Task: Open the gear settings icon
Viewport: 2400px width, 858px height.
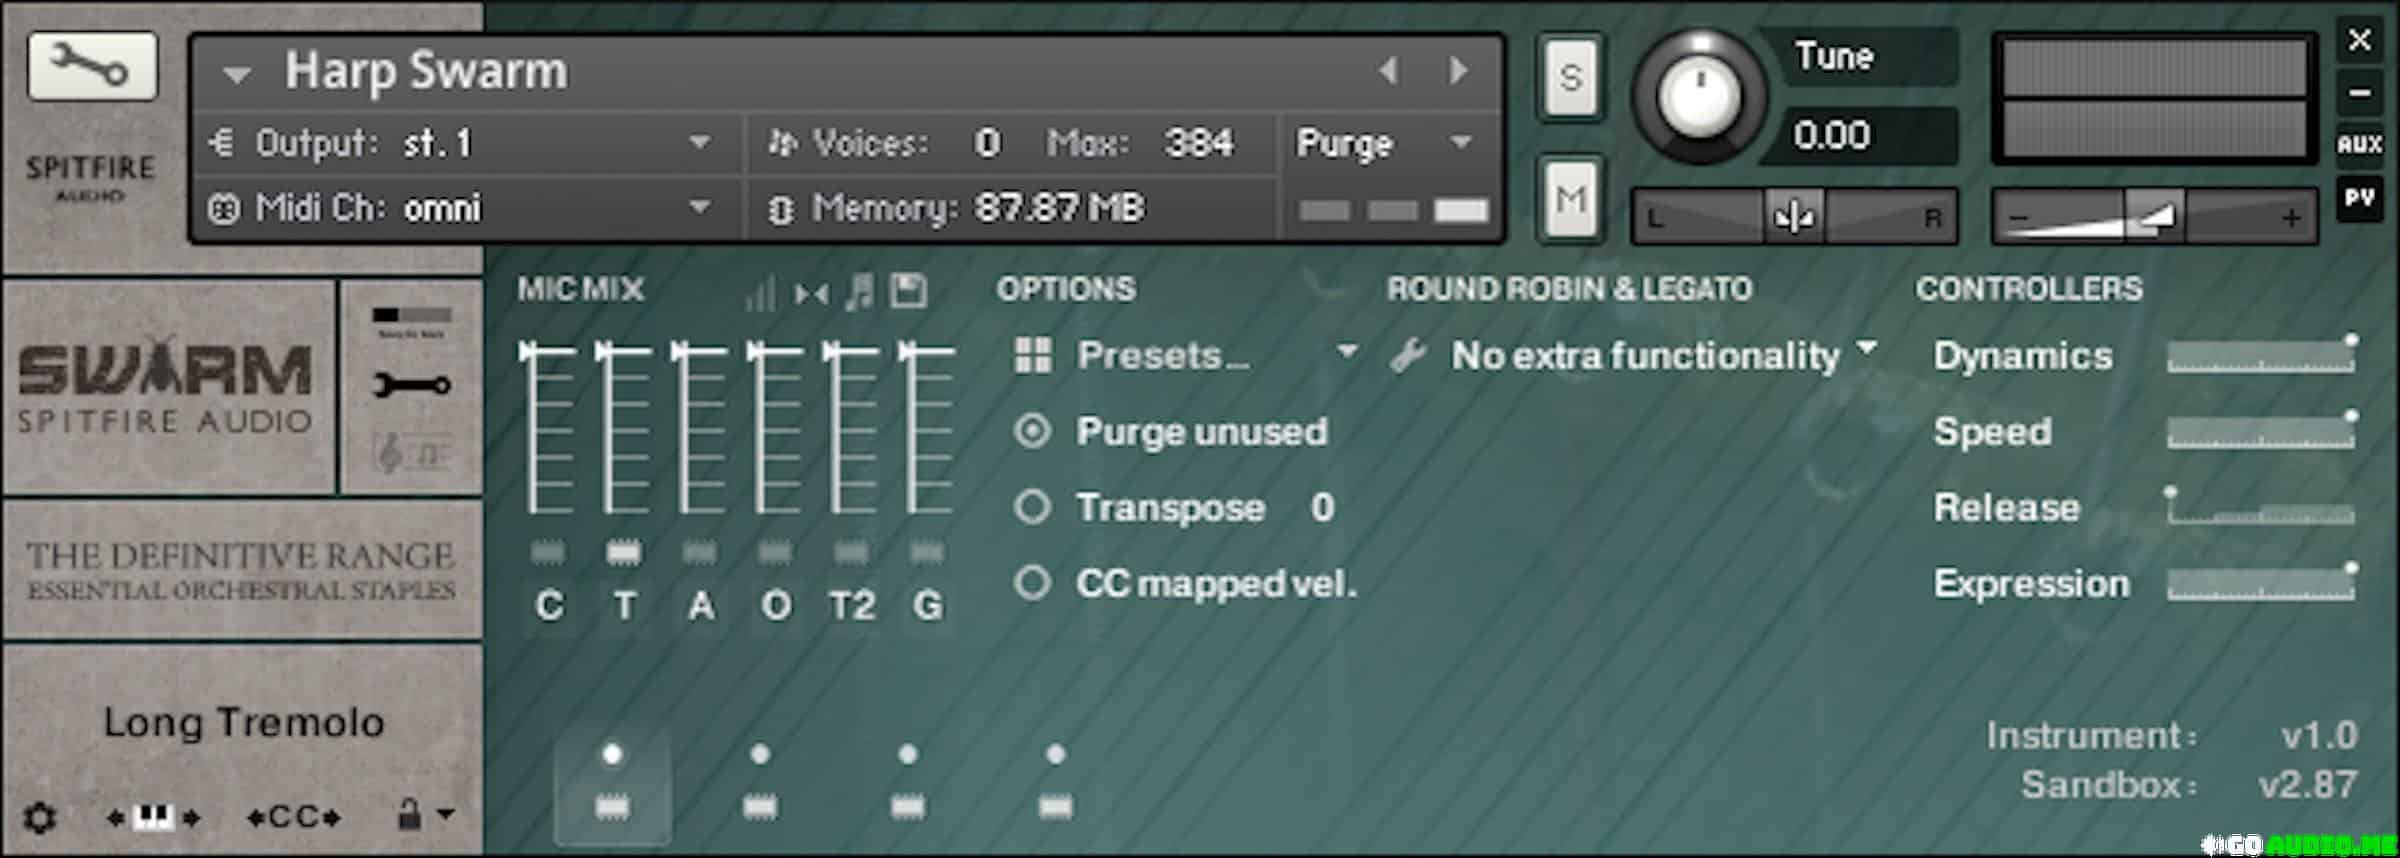Action: pyautogui.click(x=40, y=817)
